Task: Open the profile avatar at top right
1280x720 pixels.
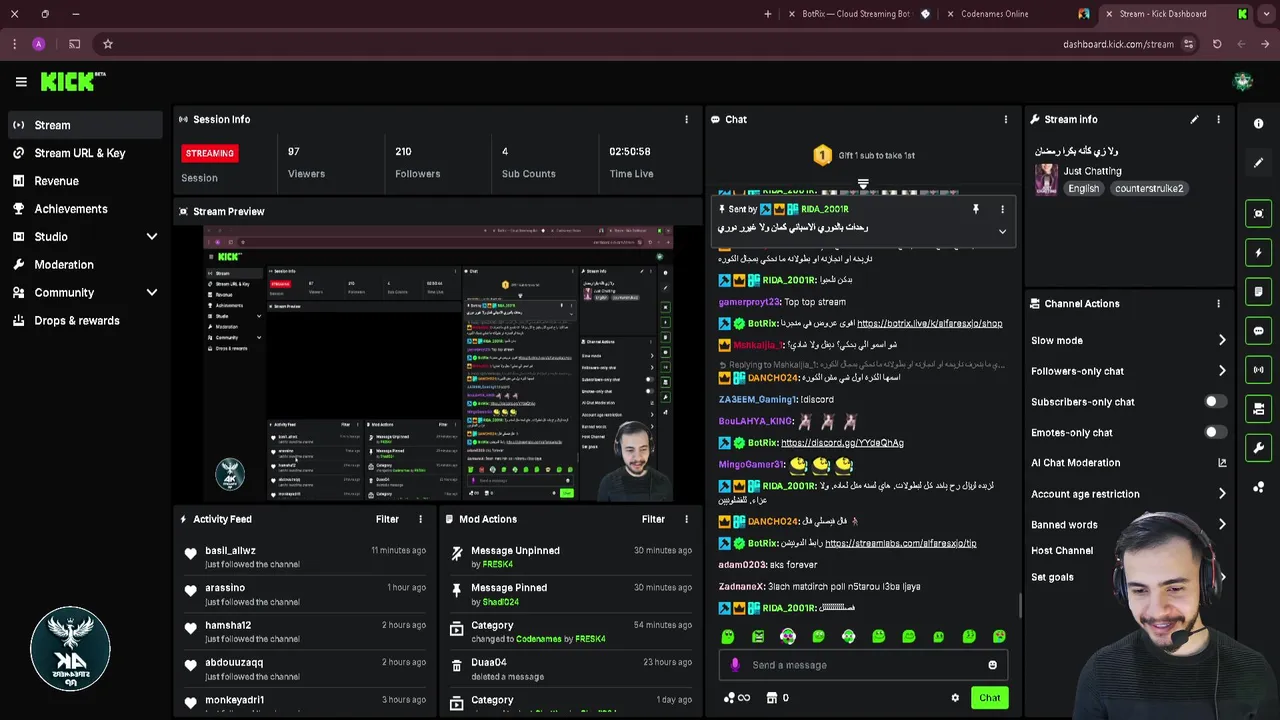Action: [x=1243, y=82]
